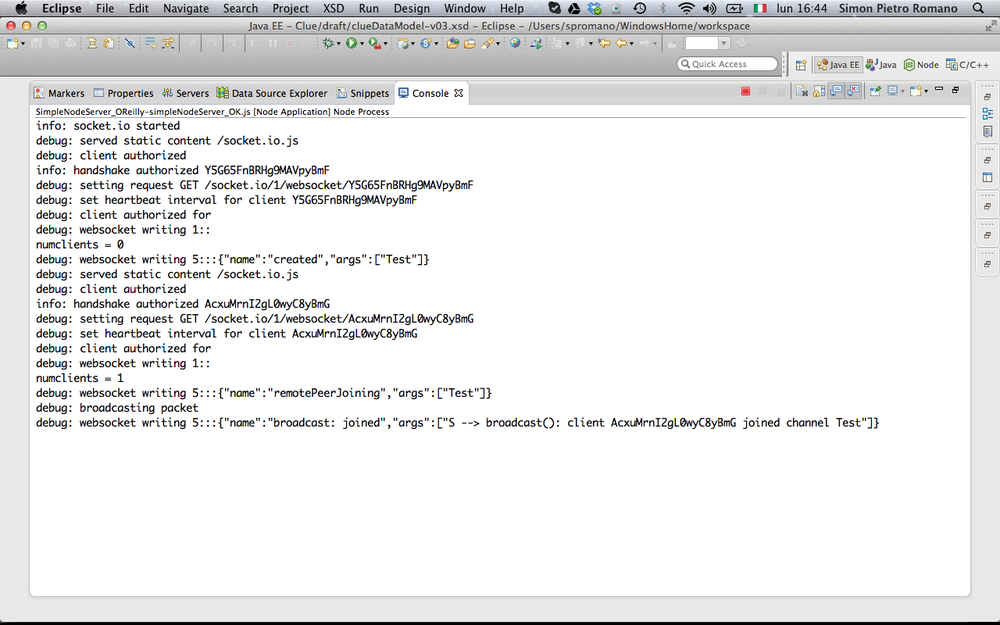The width and height of the screenshot is (1000, 625).
Task: Save the current editor file
Action: (x=37, y=43)
